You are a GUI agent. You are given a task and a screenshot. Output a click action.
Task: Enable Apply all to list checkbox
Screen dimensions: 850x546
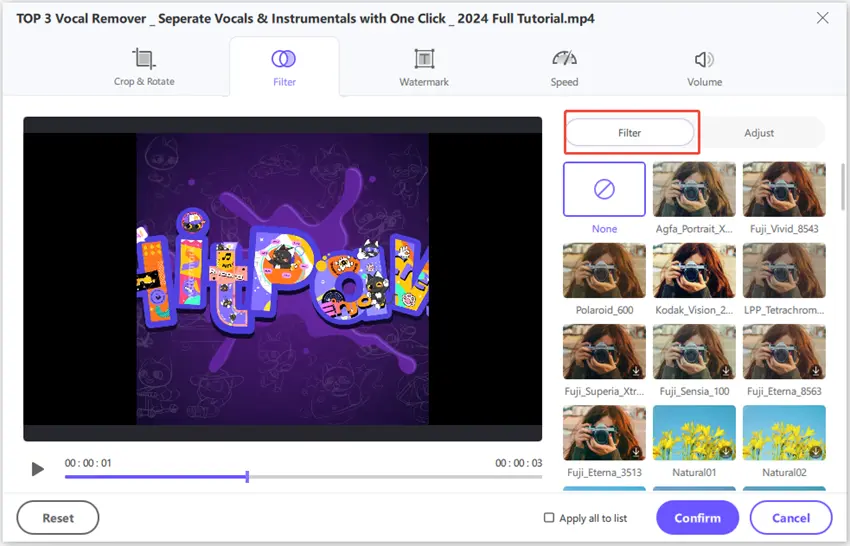pyautogui.click(x=549, y=518)
